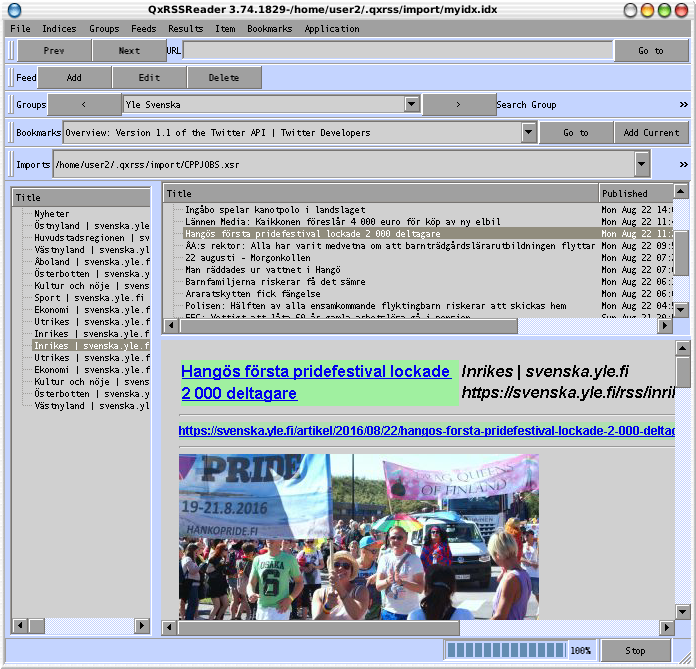Click the Stop button in status bar
Image resolution: width=696 pixels, height=669 pixels.
[x=636, y=650]
